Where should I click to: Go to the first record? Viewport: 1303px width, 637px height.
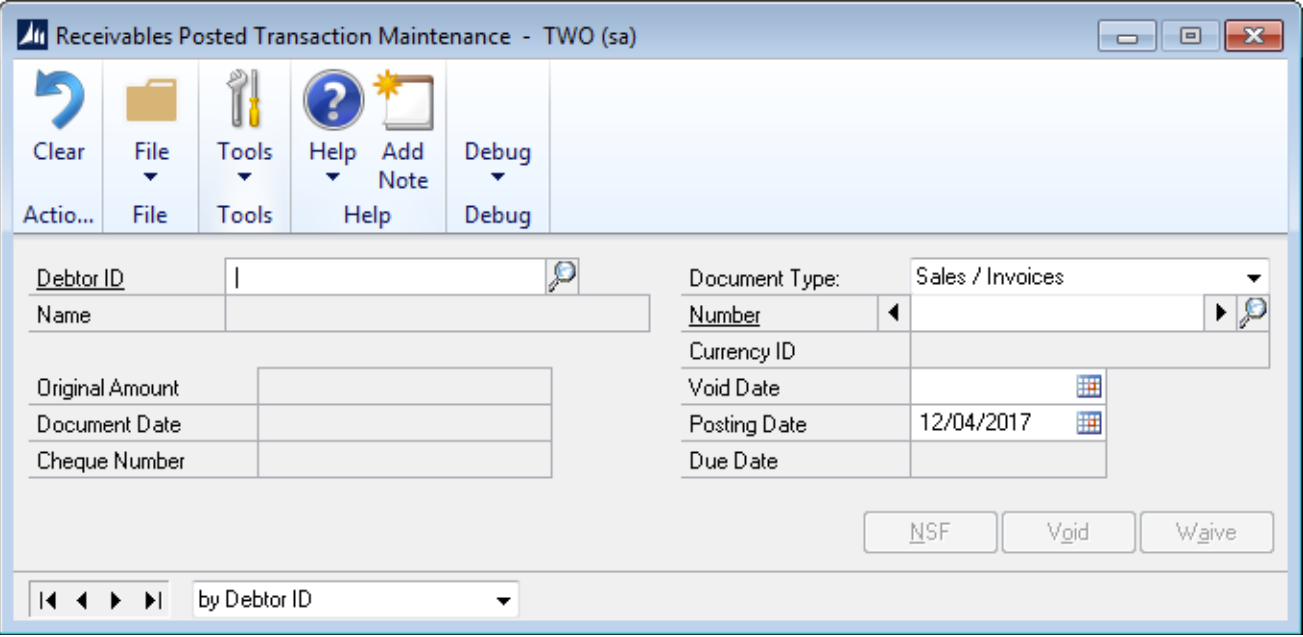pos(47,601)
